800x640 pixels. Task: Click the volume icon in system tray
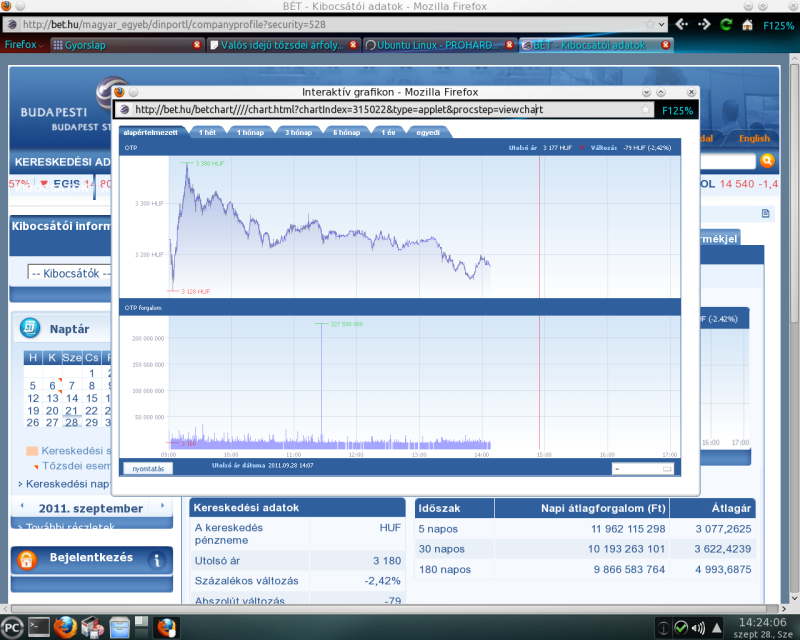[698, 628]
